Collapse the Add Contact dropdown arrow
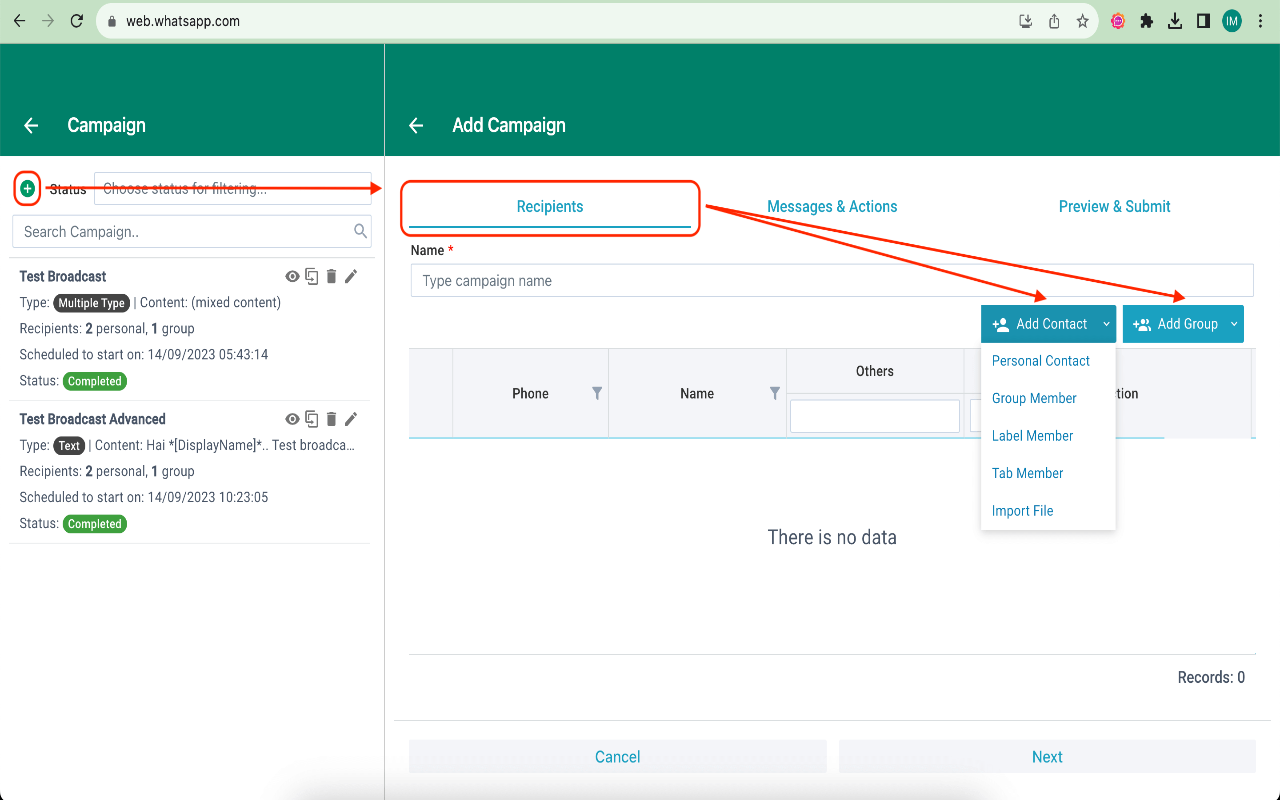This screenshot has height=800, width=1280. pyautogui.click(x=1106, y=324)
